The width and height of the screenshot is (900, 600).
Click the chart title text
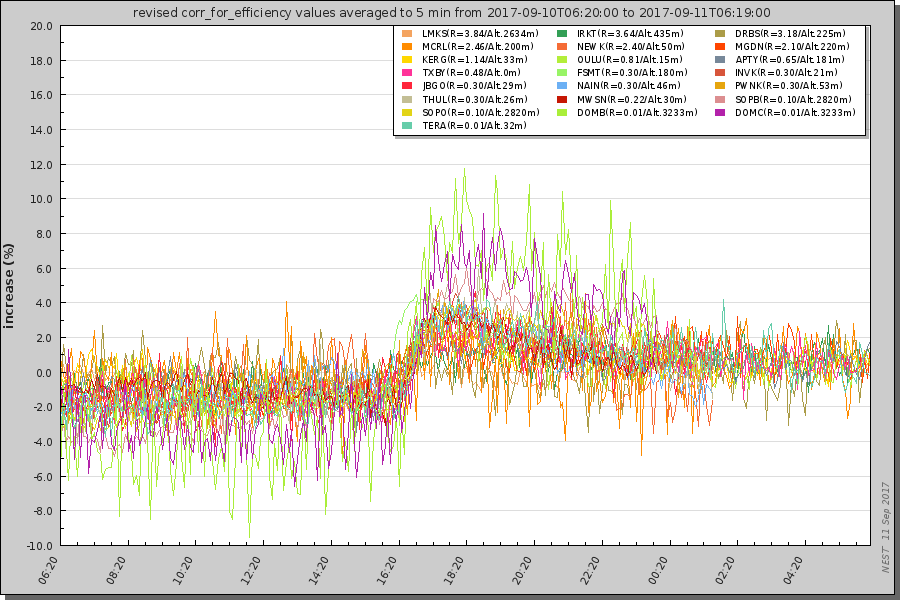[x=451, y=12]
